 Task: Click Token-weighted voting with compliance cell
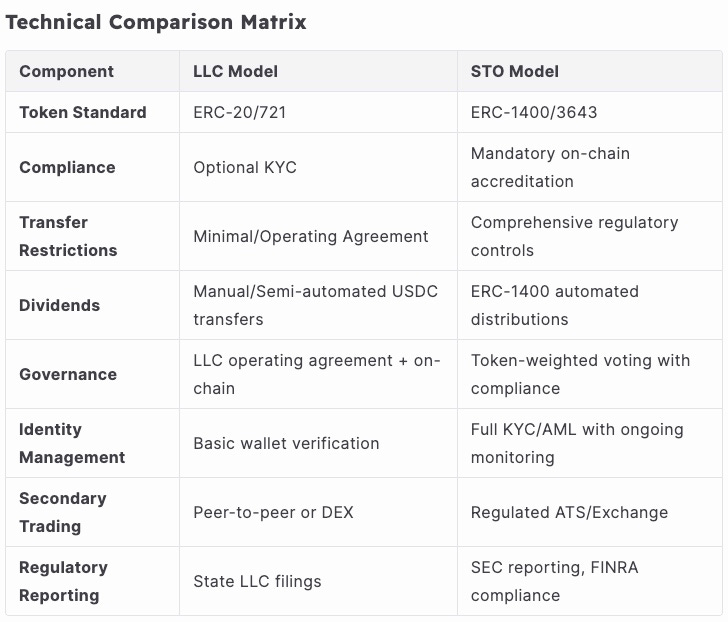click(x=580, y=374)
